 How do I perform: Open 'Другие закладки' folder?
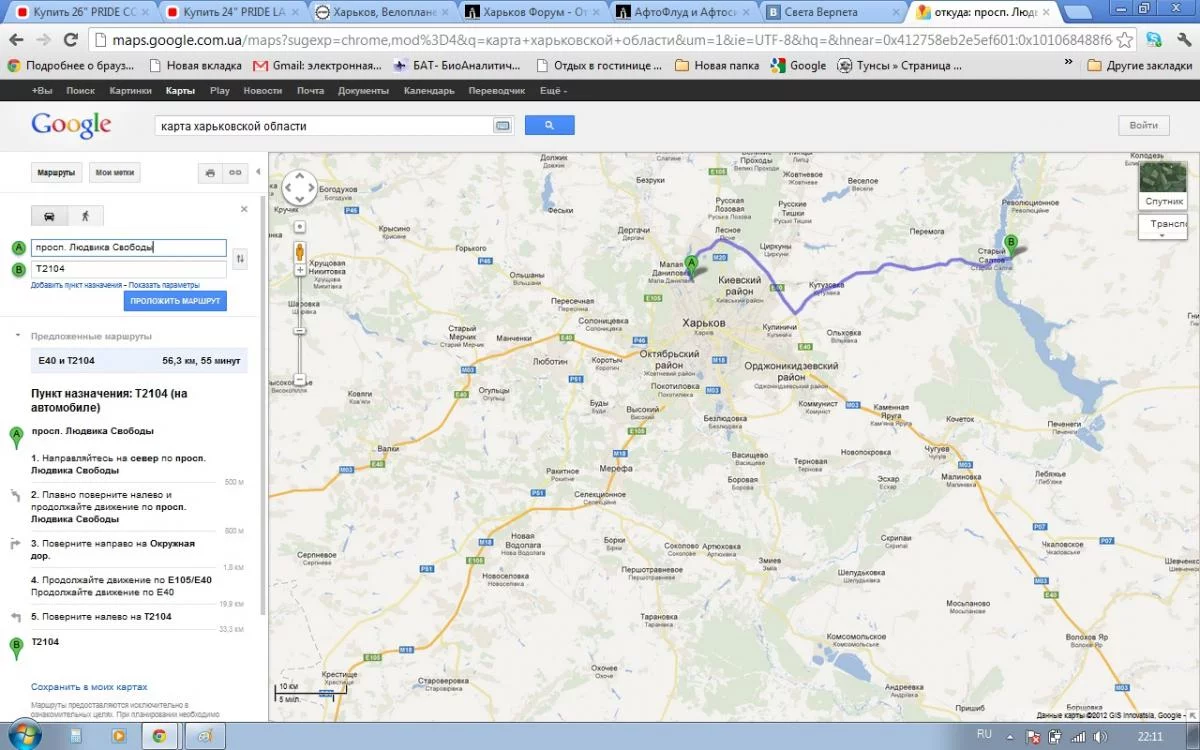click(x=1138, y=65)
